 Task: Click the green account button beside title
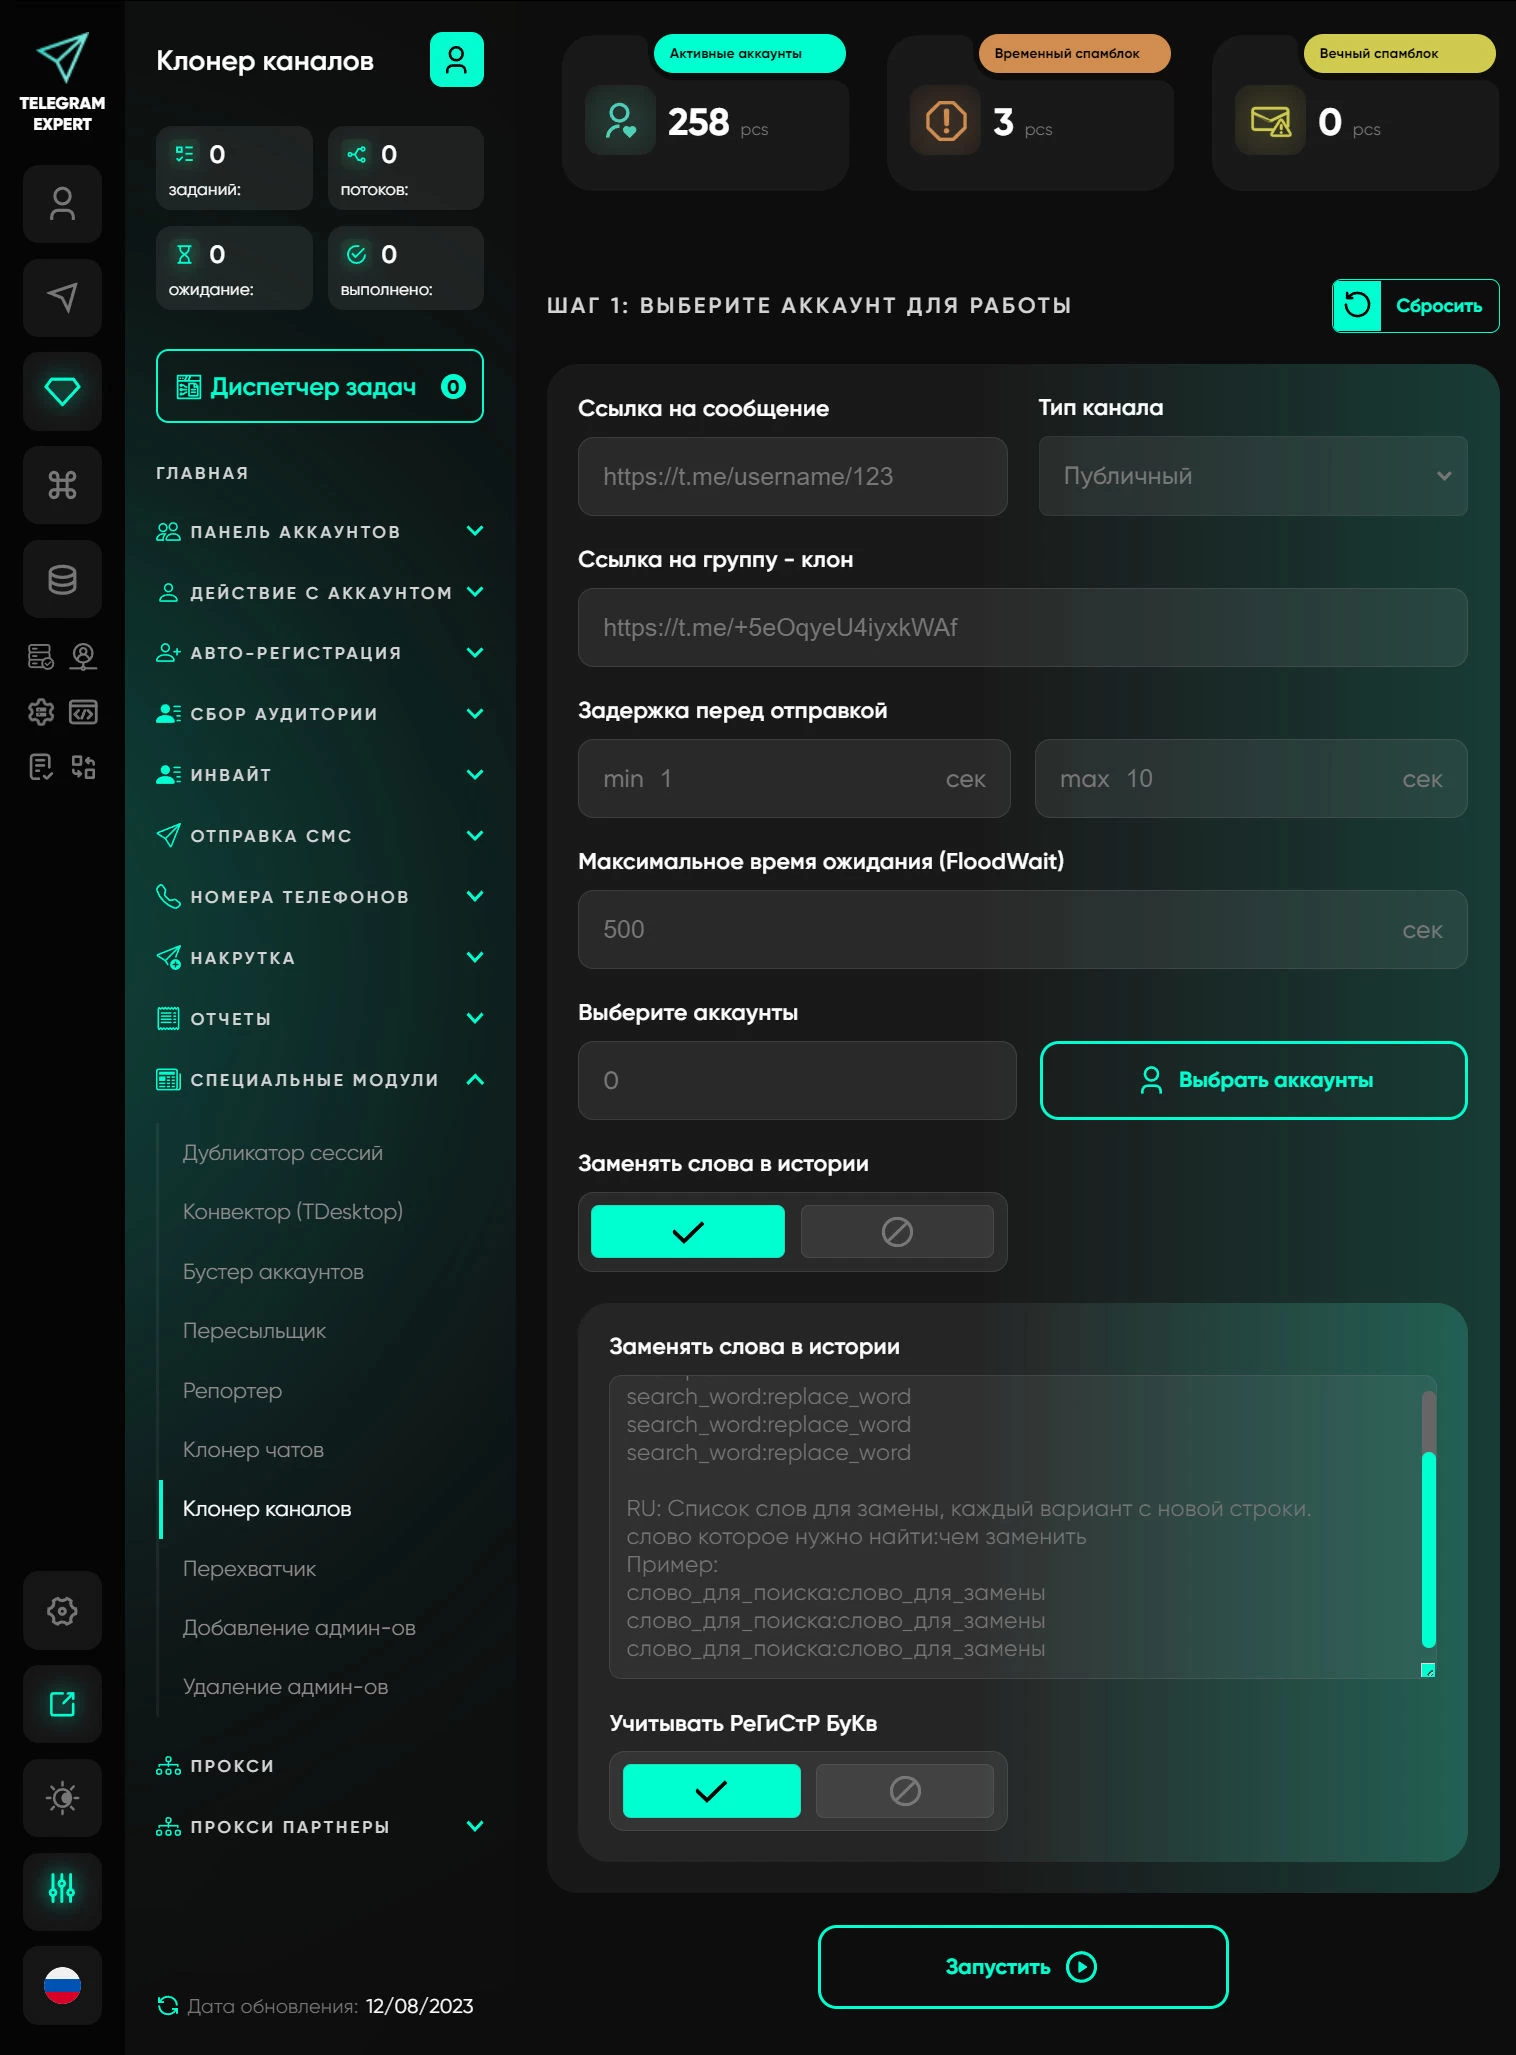coord(456,60)
